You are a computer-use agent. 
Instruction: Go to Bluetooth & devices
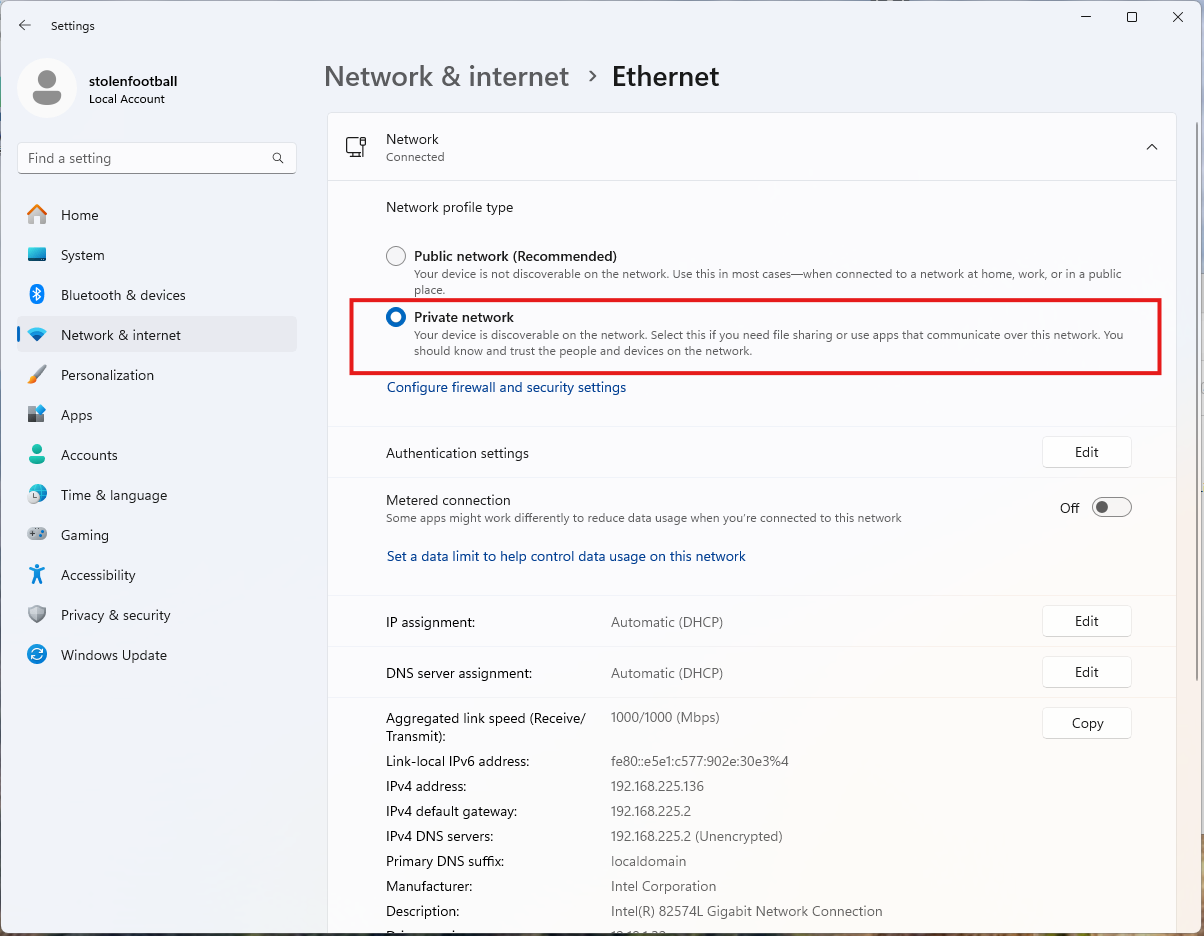pos(157,294)
